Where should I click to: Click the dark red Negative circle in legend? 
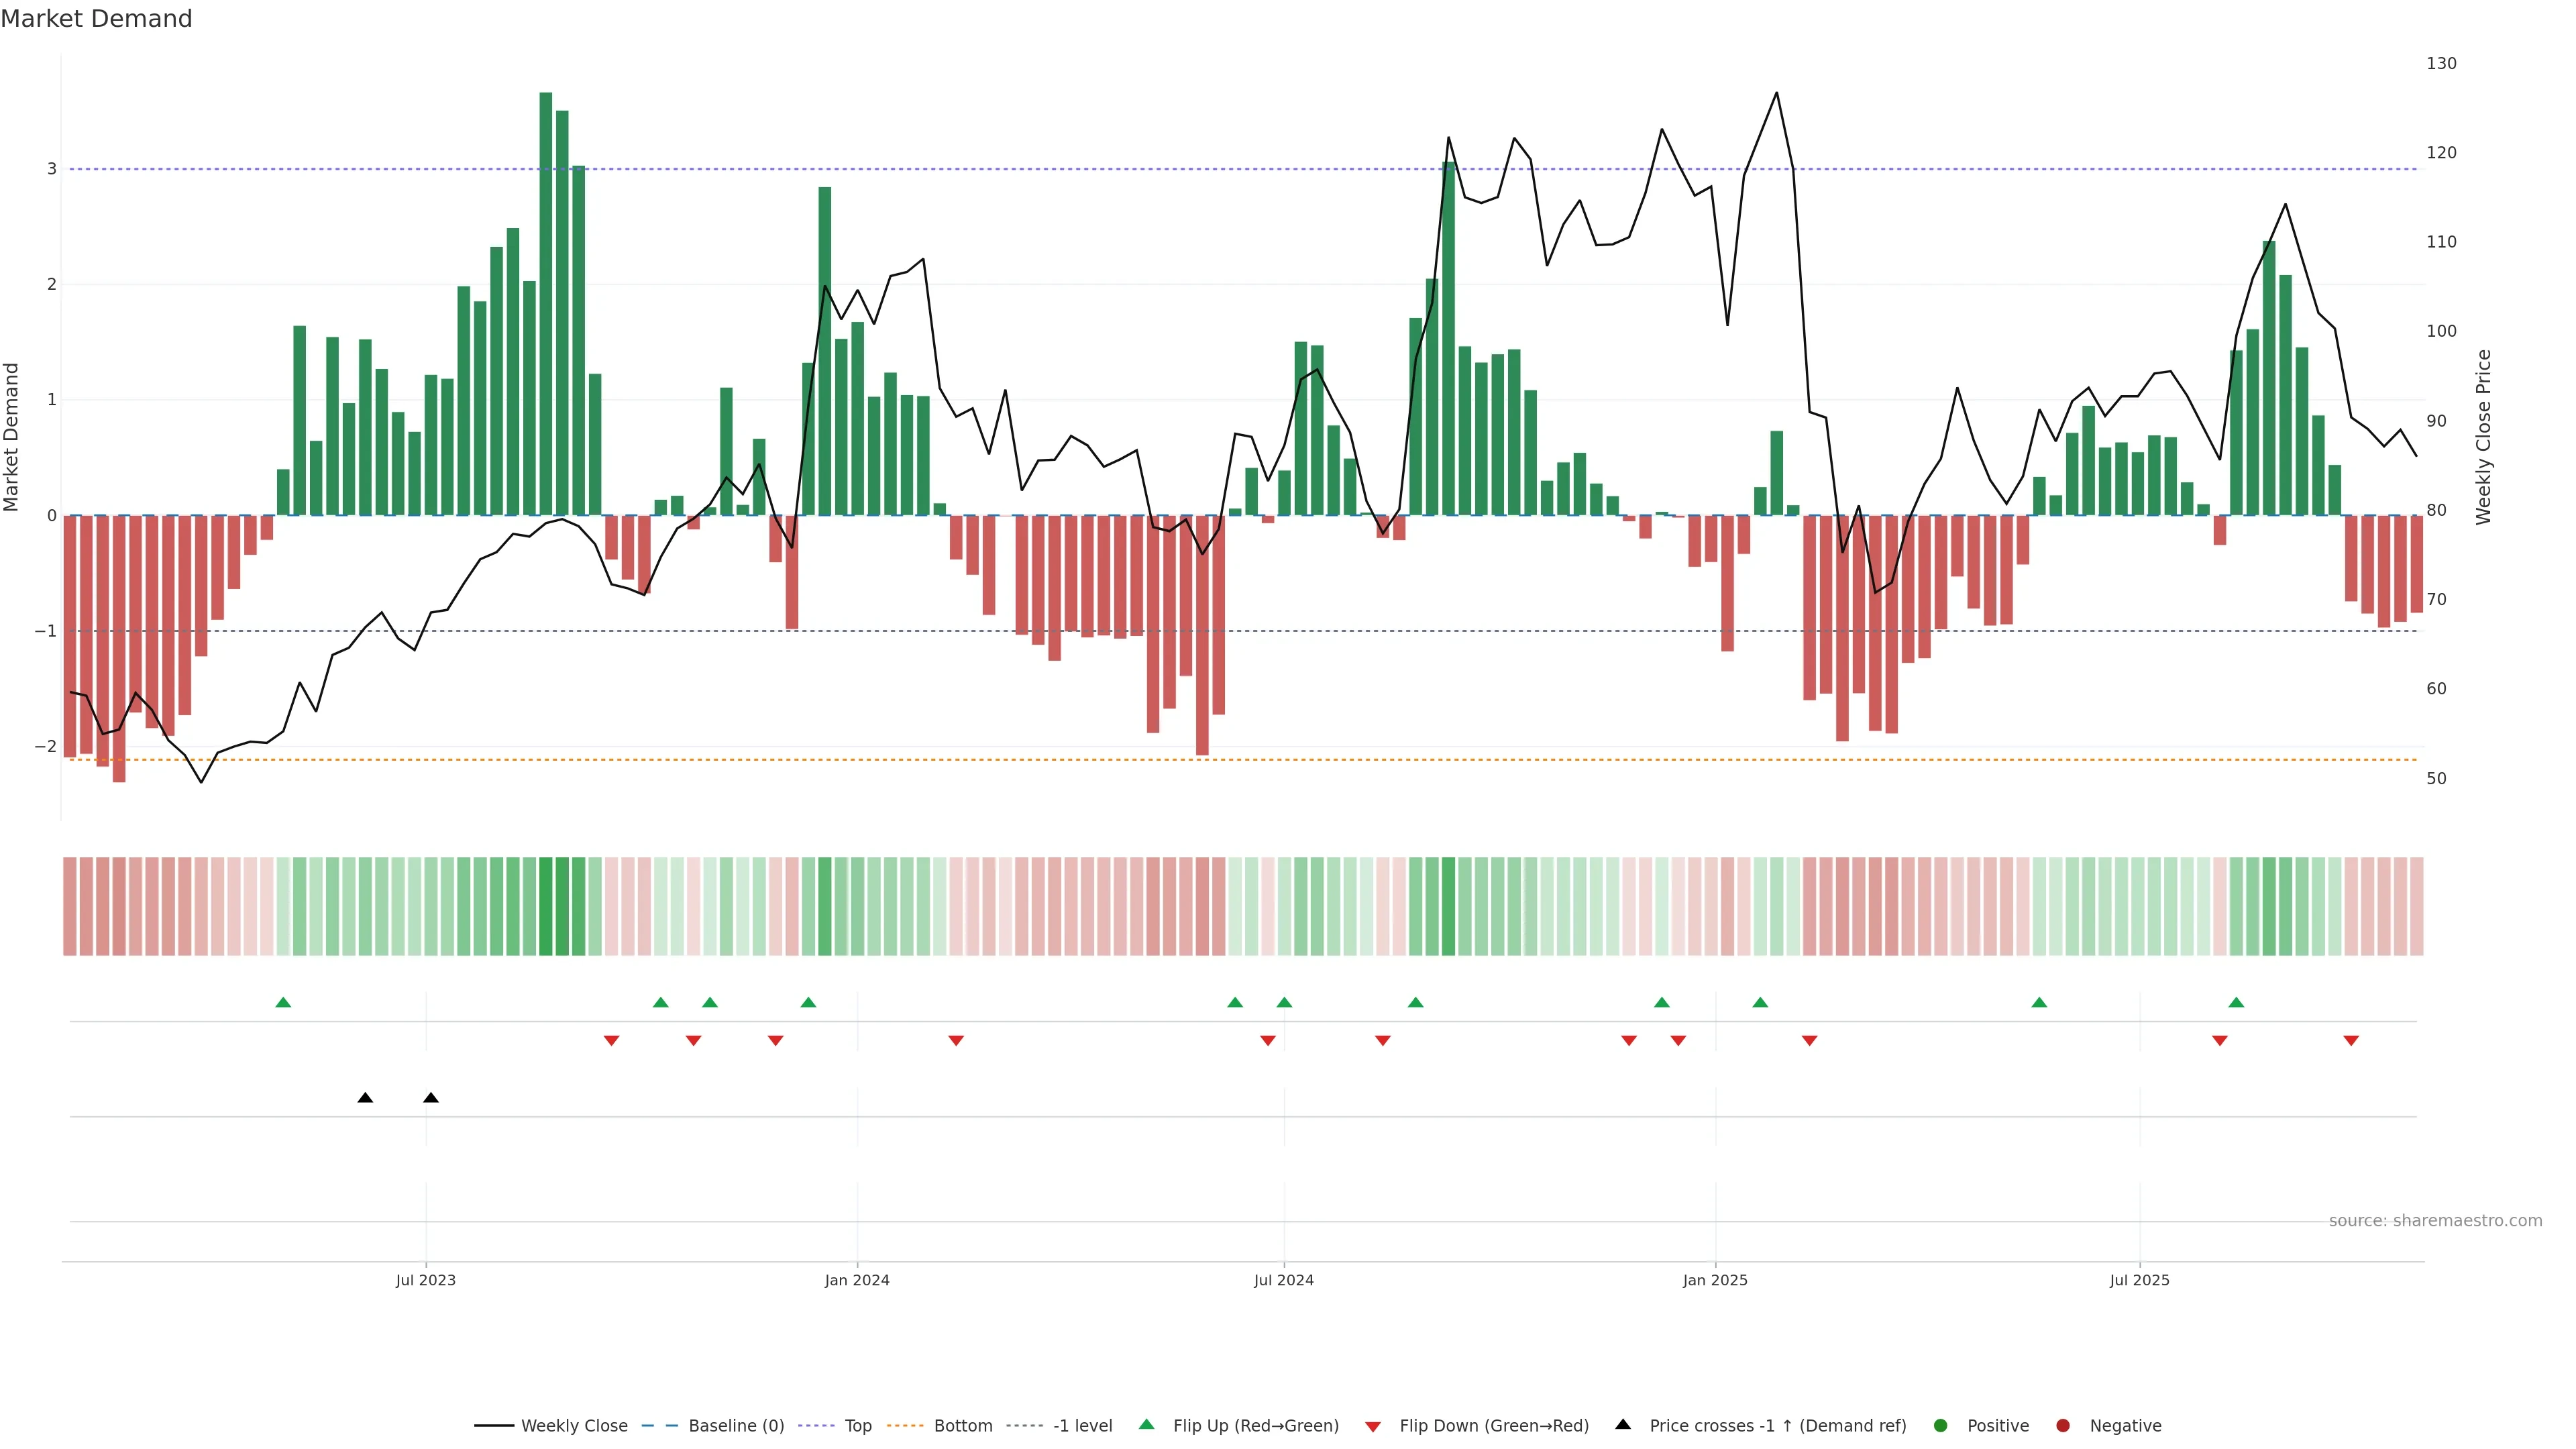tap(2062, 1425)
